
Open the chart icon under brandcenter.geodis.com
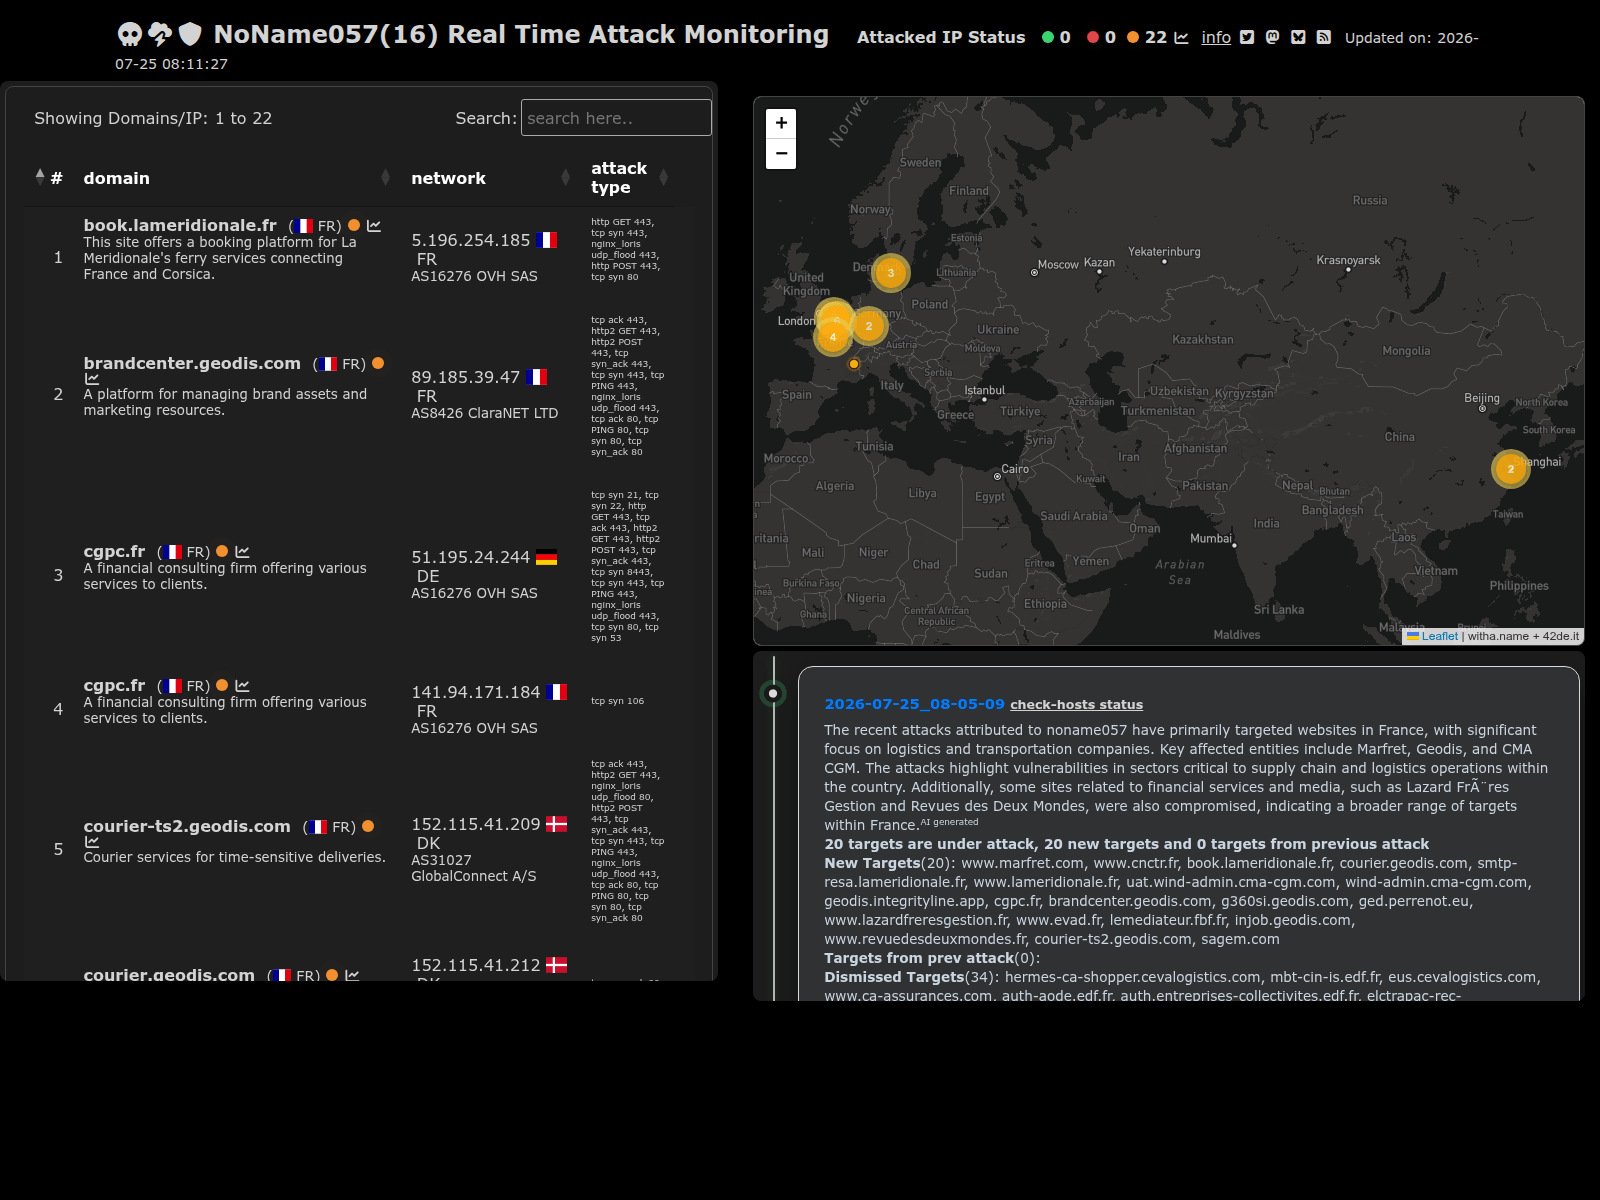pyautogui.click(x=92, y=379)
